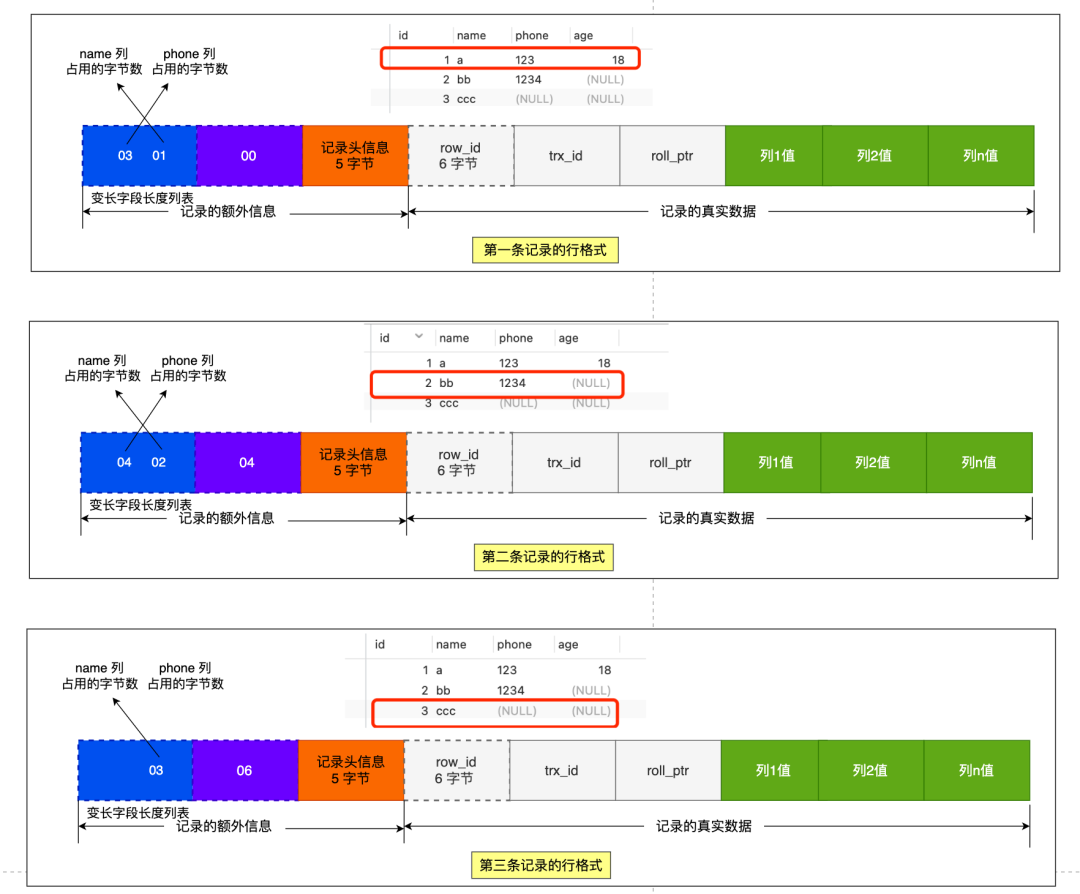
Task: Click 变长字段长度列表 label under first record
Action: coord(143,198)
